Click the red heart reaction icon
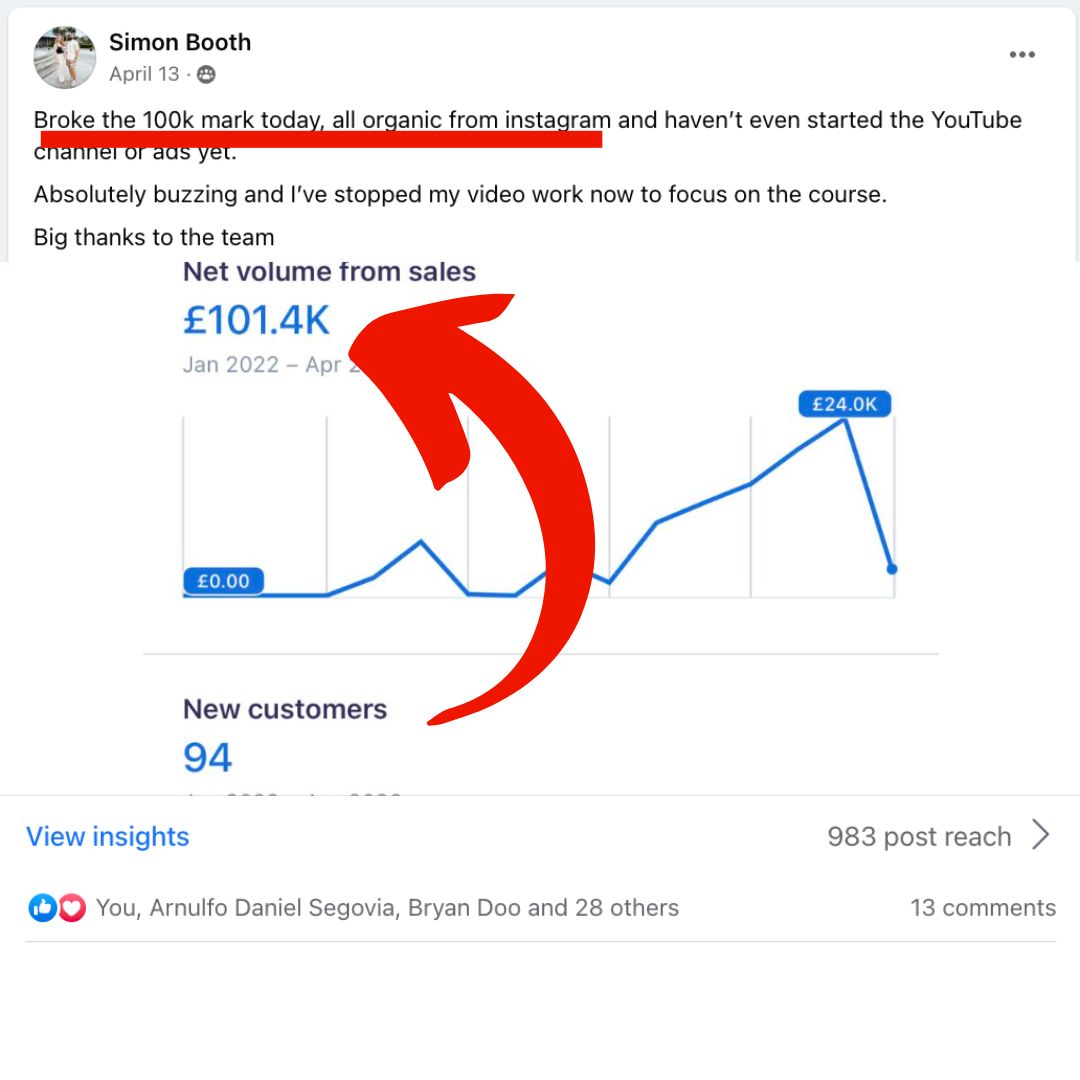The width and height of the screenshot is (1080, 1080). pyautogui.click(x=72, y=908)
